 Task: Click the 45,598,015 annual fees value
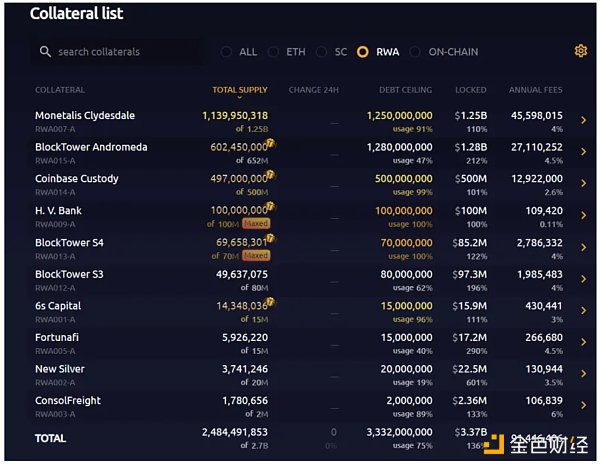pos(536,116)
